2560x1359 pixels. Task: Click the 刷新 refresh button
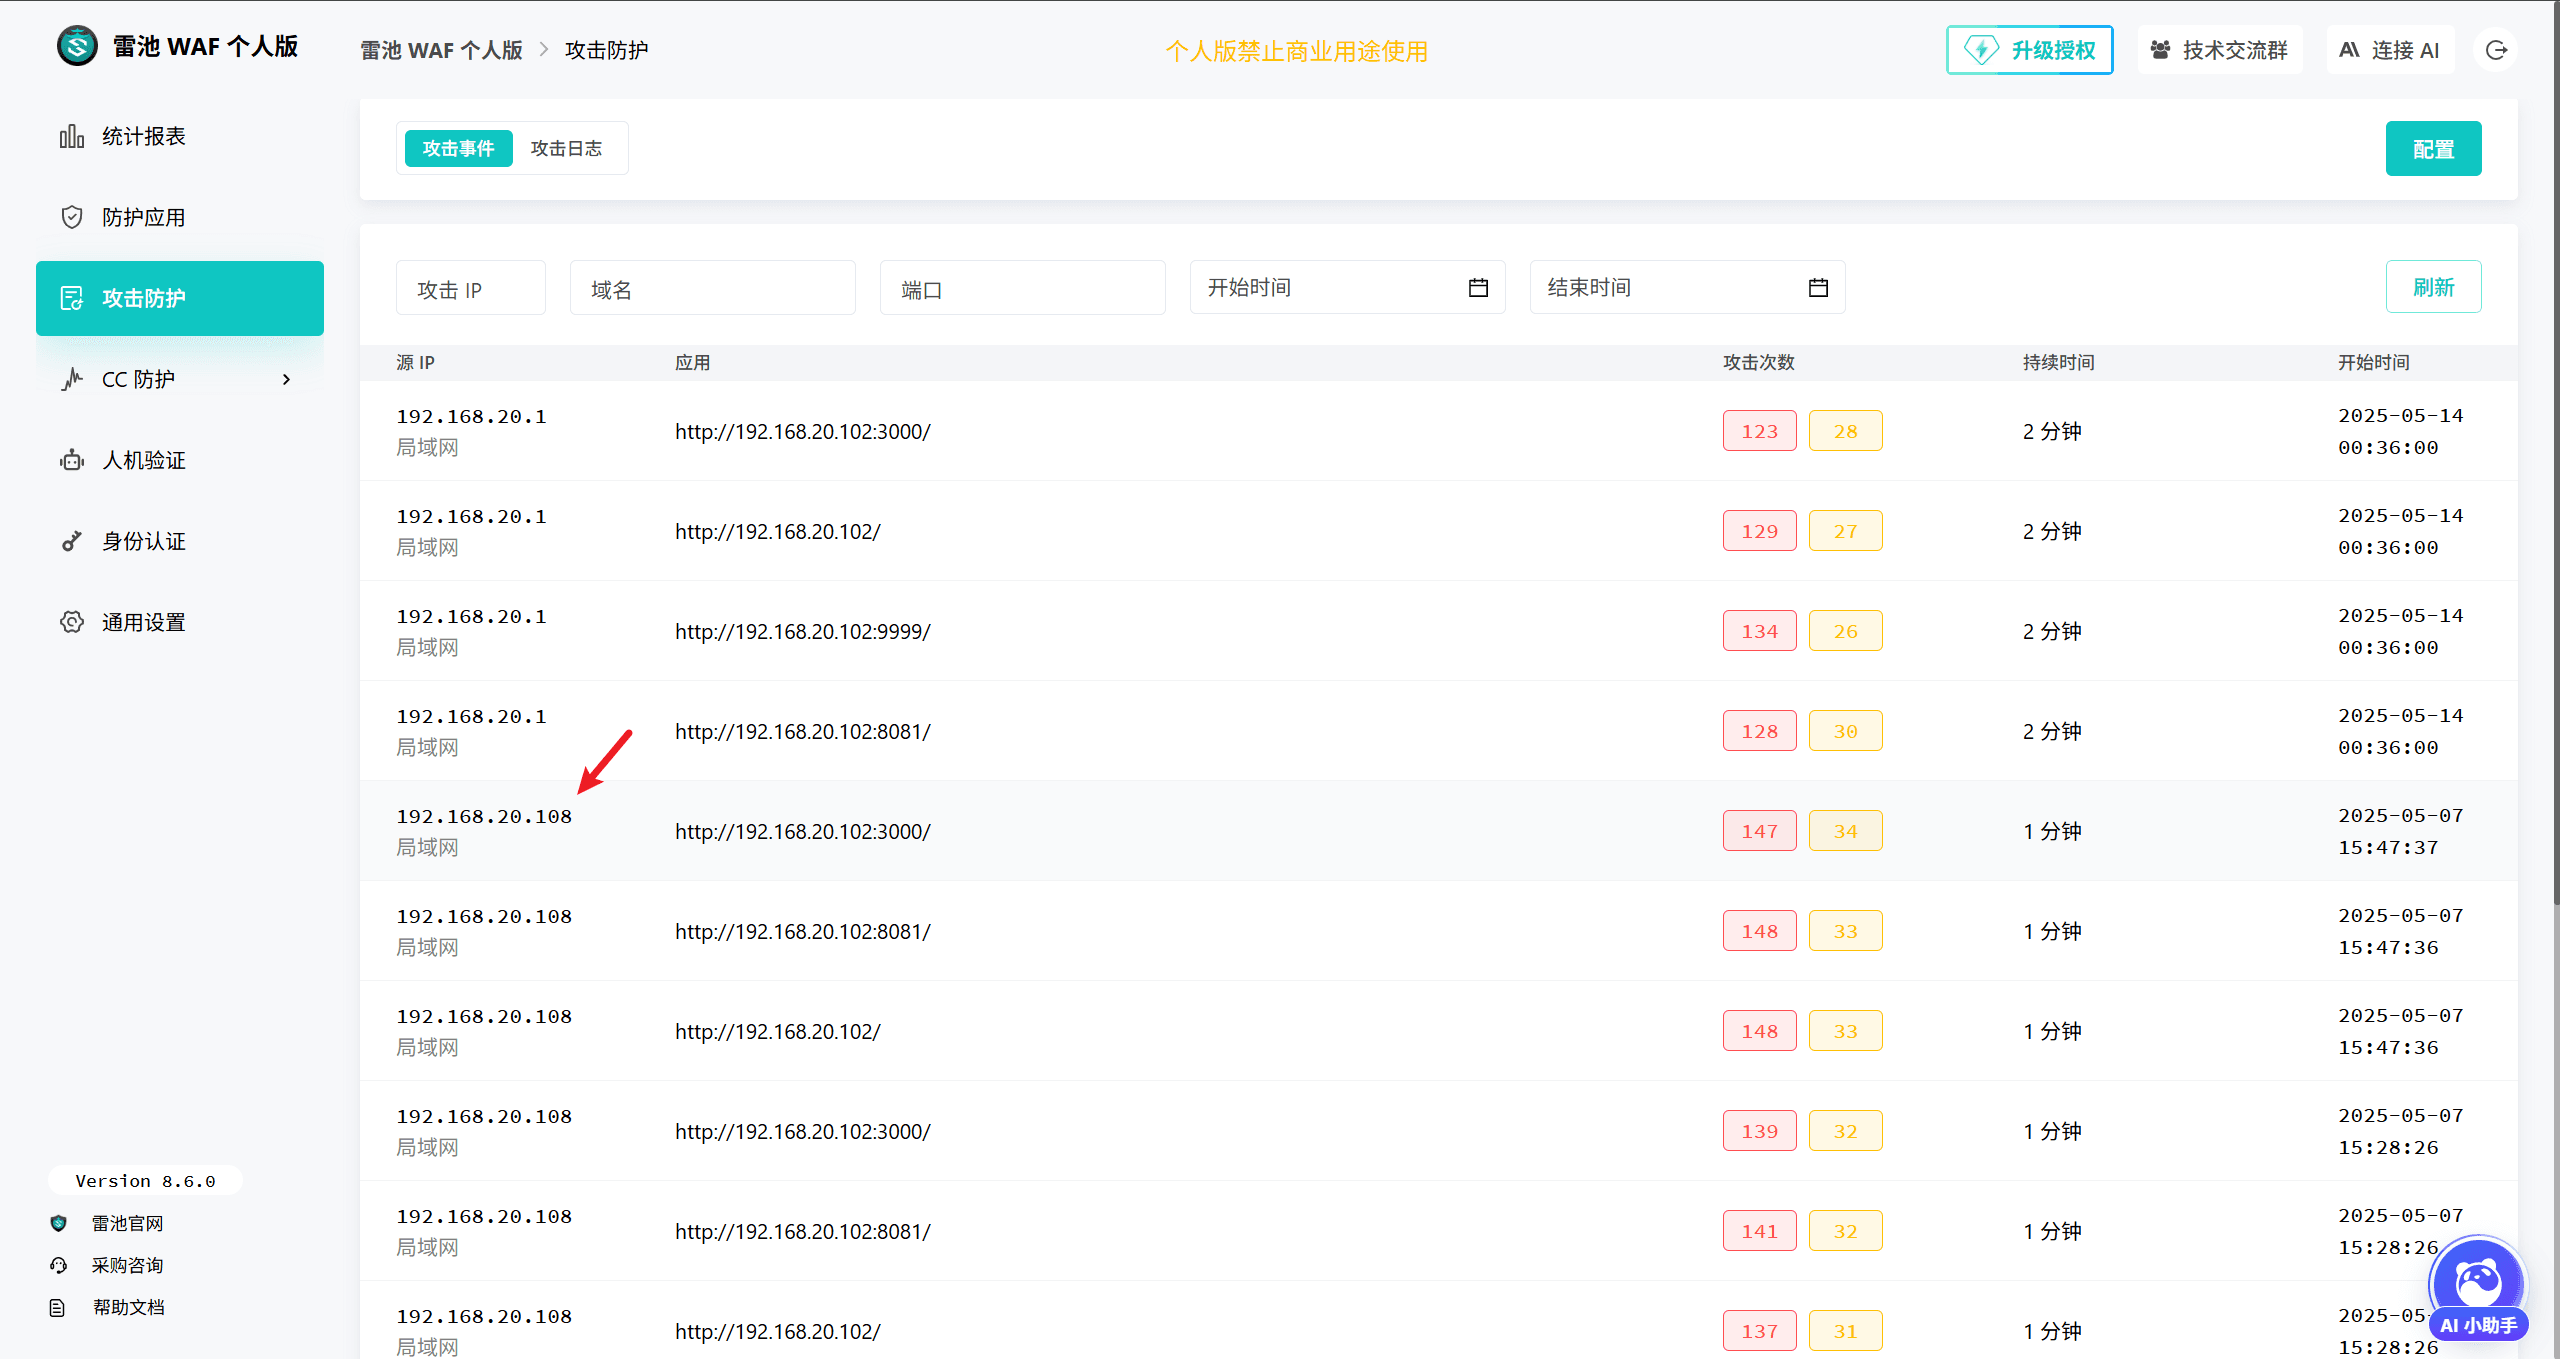[x=2433, y=287]
